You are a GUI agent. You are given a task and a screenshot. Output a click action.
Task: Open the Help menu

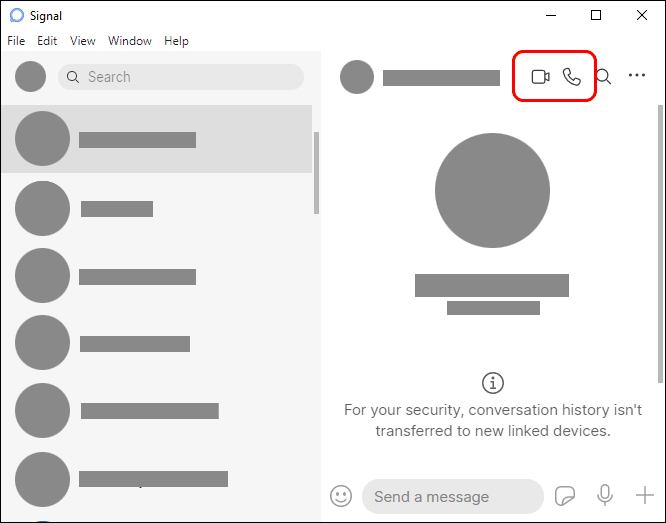pos(176,41)
